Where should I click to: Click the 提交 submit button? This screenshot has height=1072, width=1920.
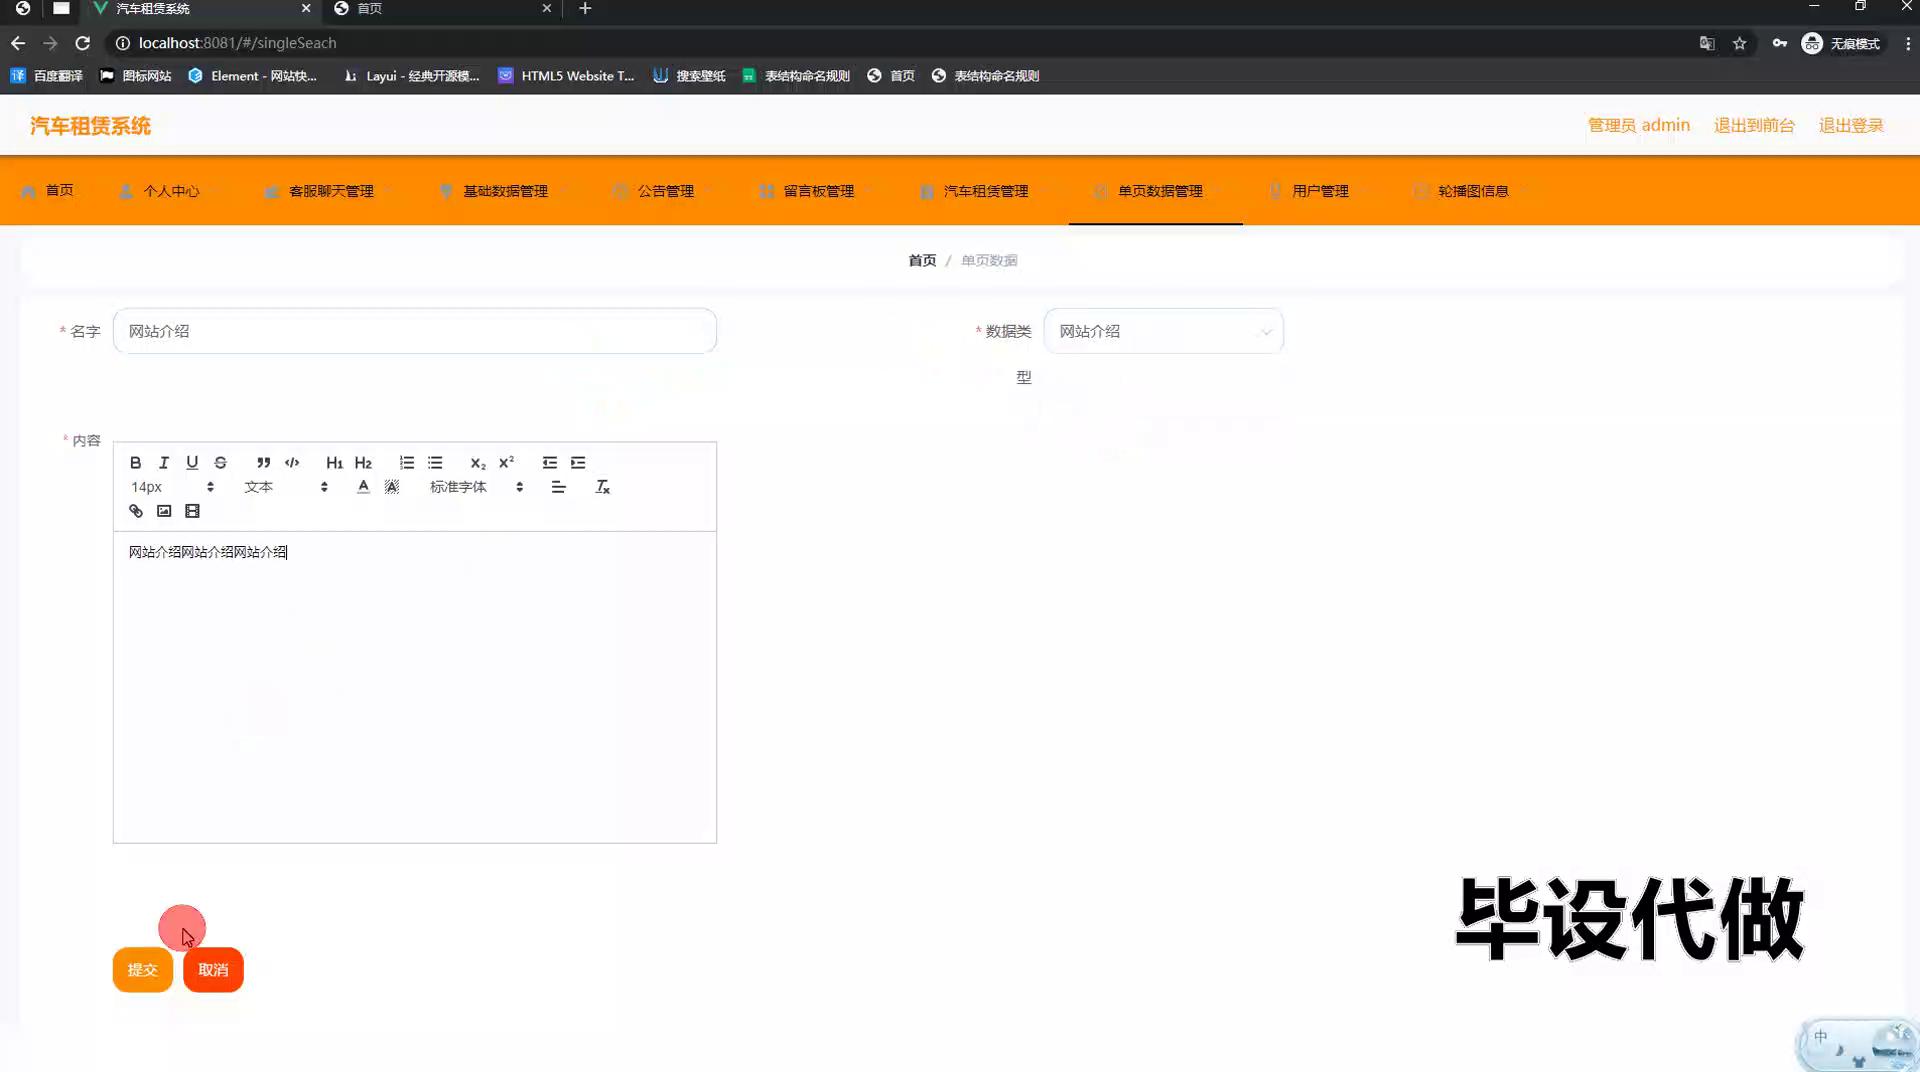click(142, 969)
